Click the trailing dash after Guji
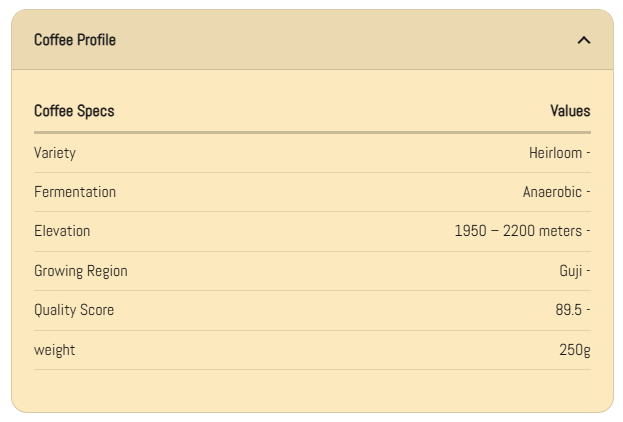The image size is (623, 422). click(x=588, y=271)
